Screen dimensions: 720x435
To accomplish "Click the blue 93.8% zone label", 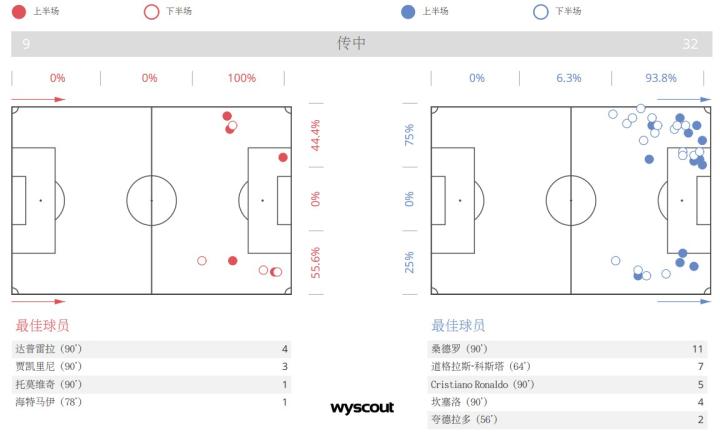I will click(660, 78).
